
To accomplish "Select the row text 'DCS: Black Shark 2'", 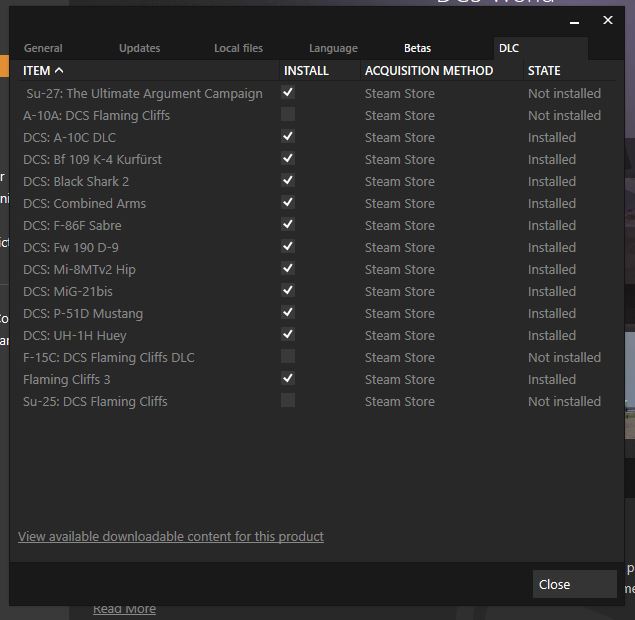I will 76,181.
